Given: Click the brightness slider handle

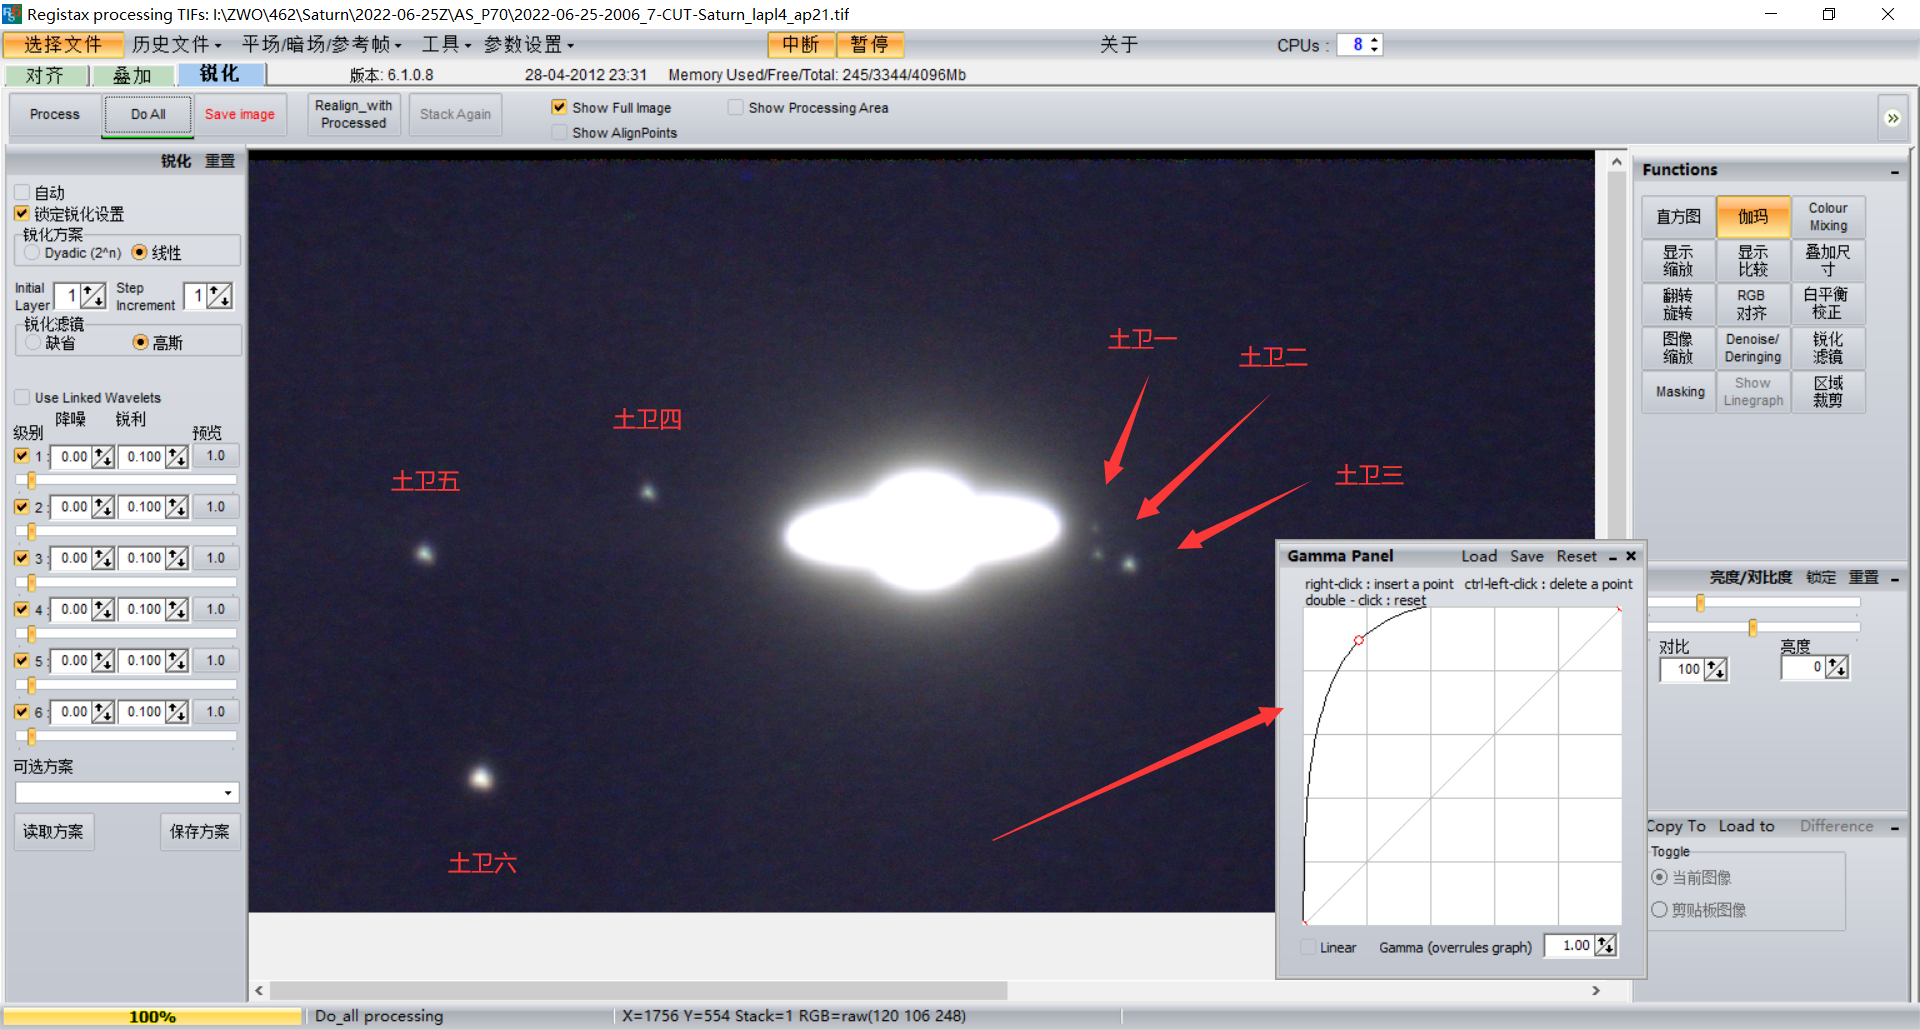Looking at the screenshot, I should coord(1753,627).
